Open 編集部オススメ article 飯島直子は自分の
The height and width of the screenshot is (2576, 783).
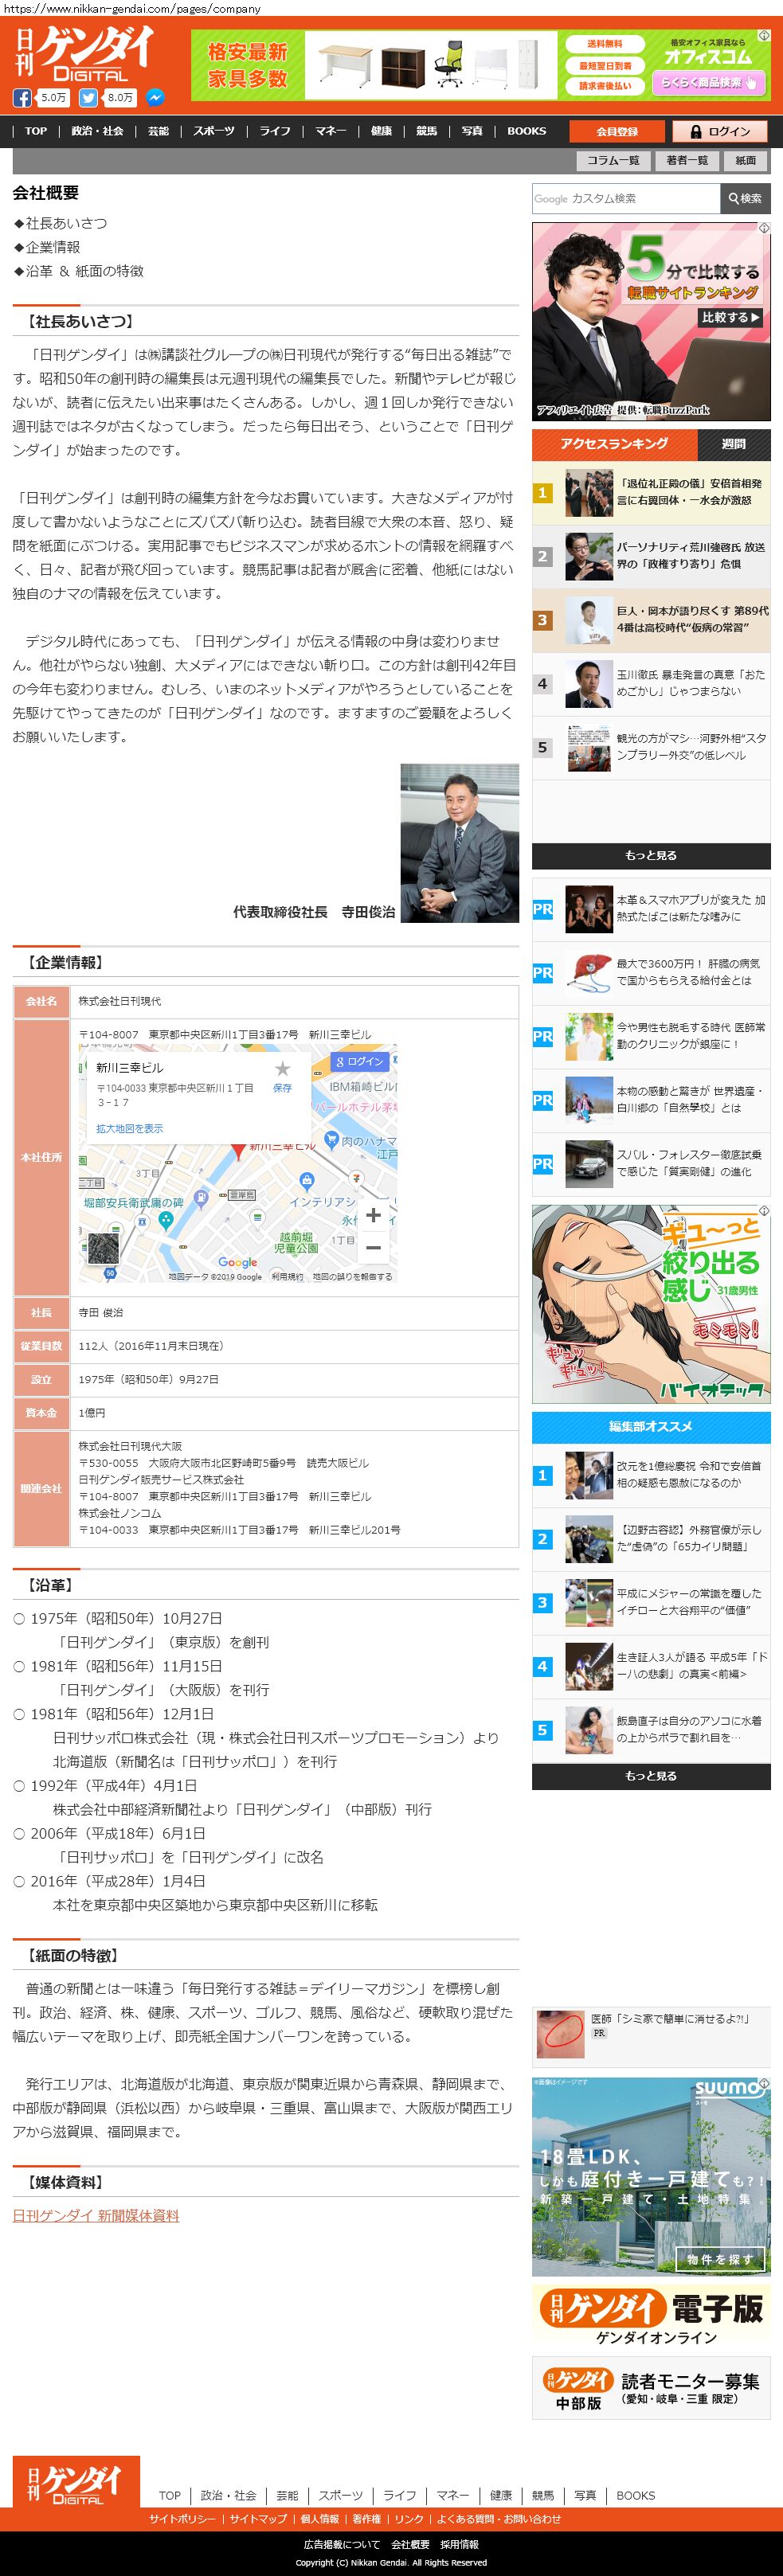click(651, 1730)
